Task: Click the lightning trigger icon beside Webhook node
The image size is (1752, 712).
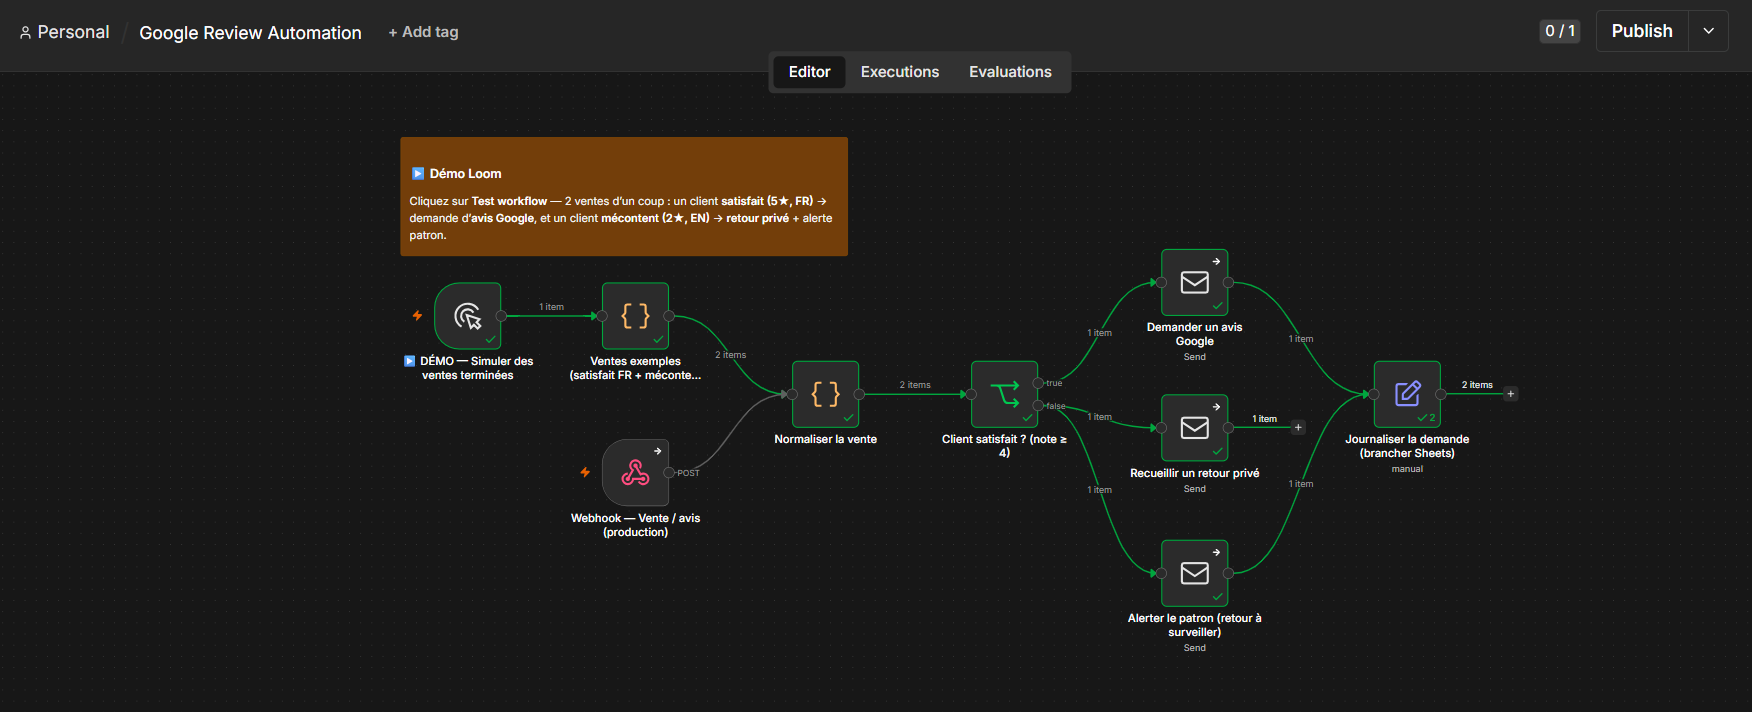Action: [x=585, y=473]
